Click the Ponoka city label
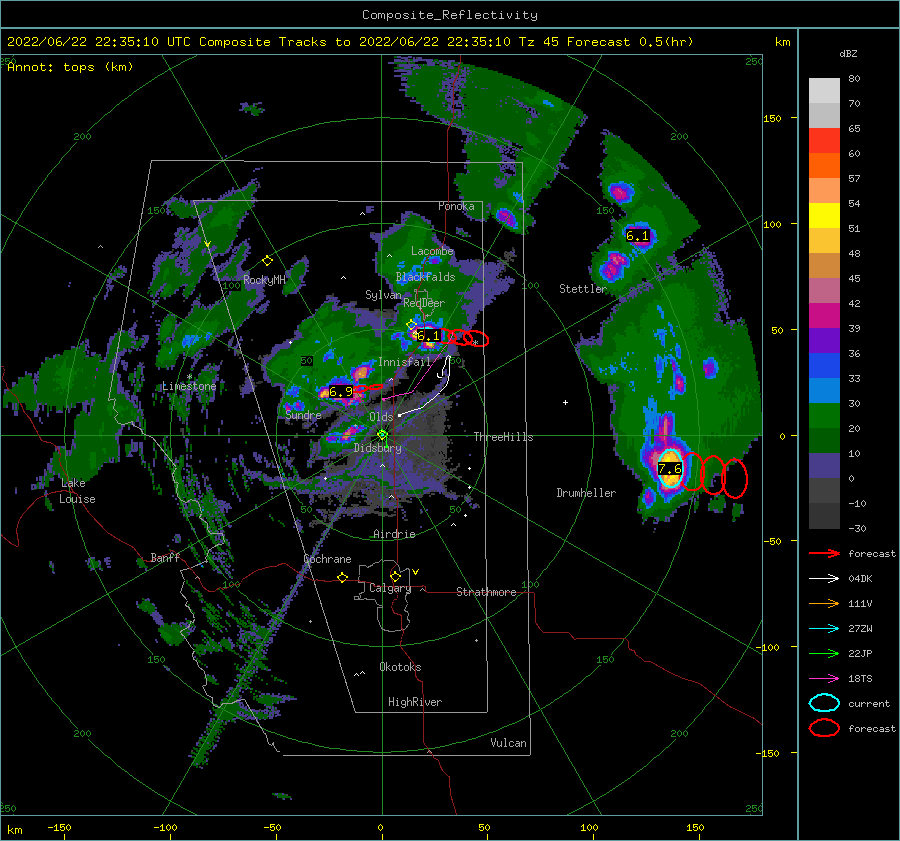The image size is (900, 841). coord(456,206)
